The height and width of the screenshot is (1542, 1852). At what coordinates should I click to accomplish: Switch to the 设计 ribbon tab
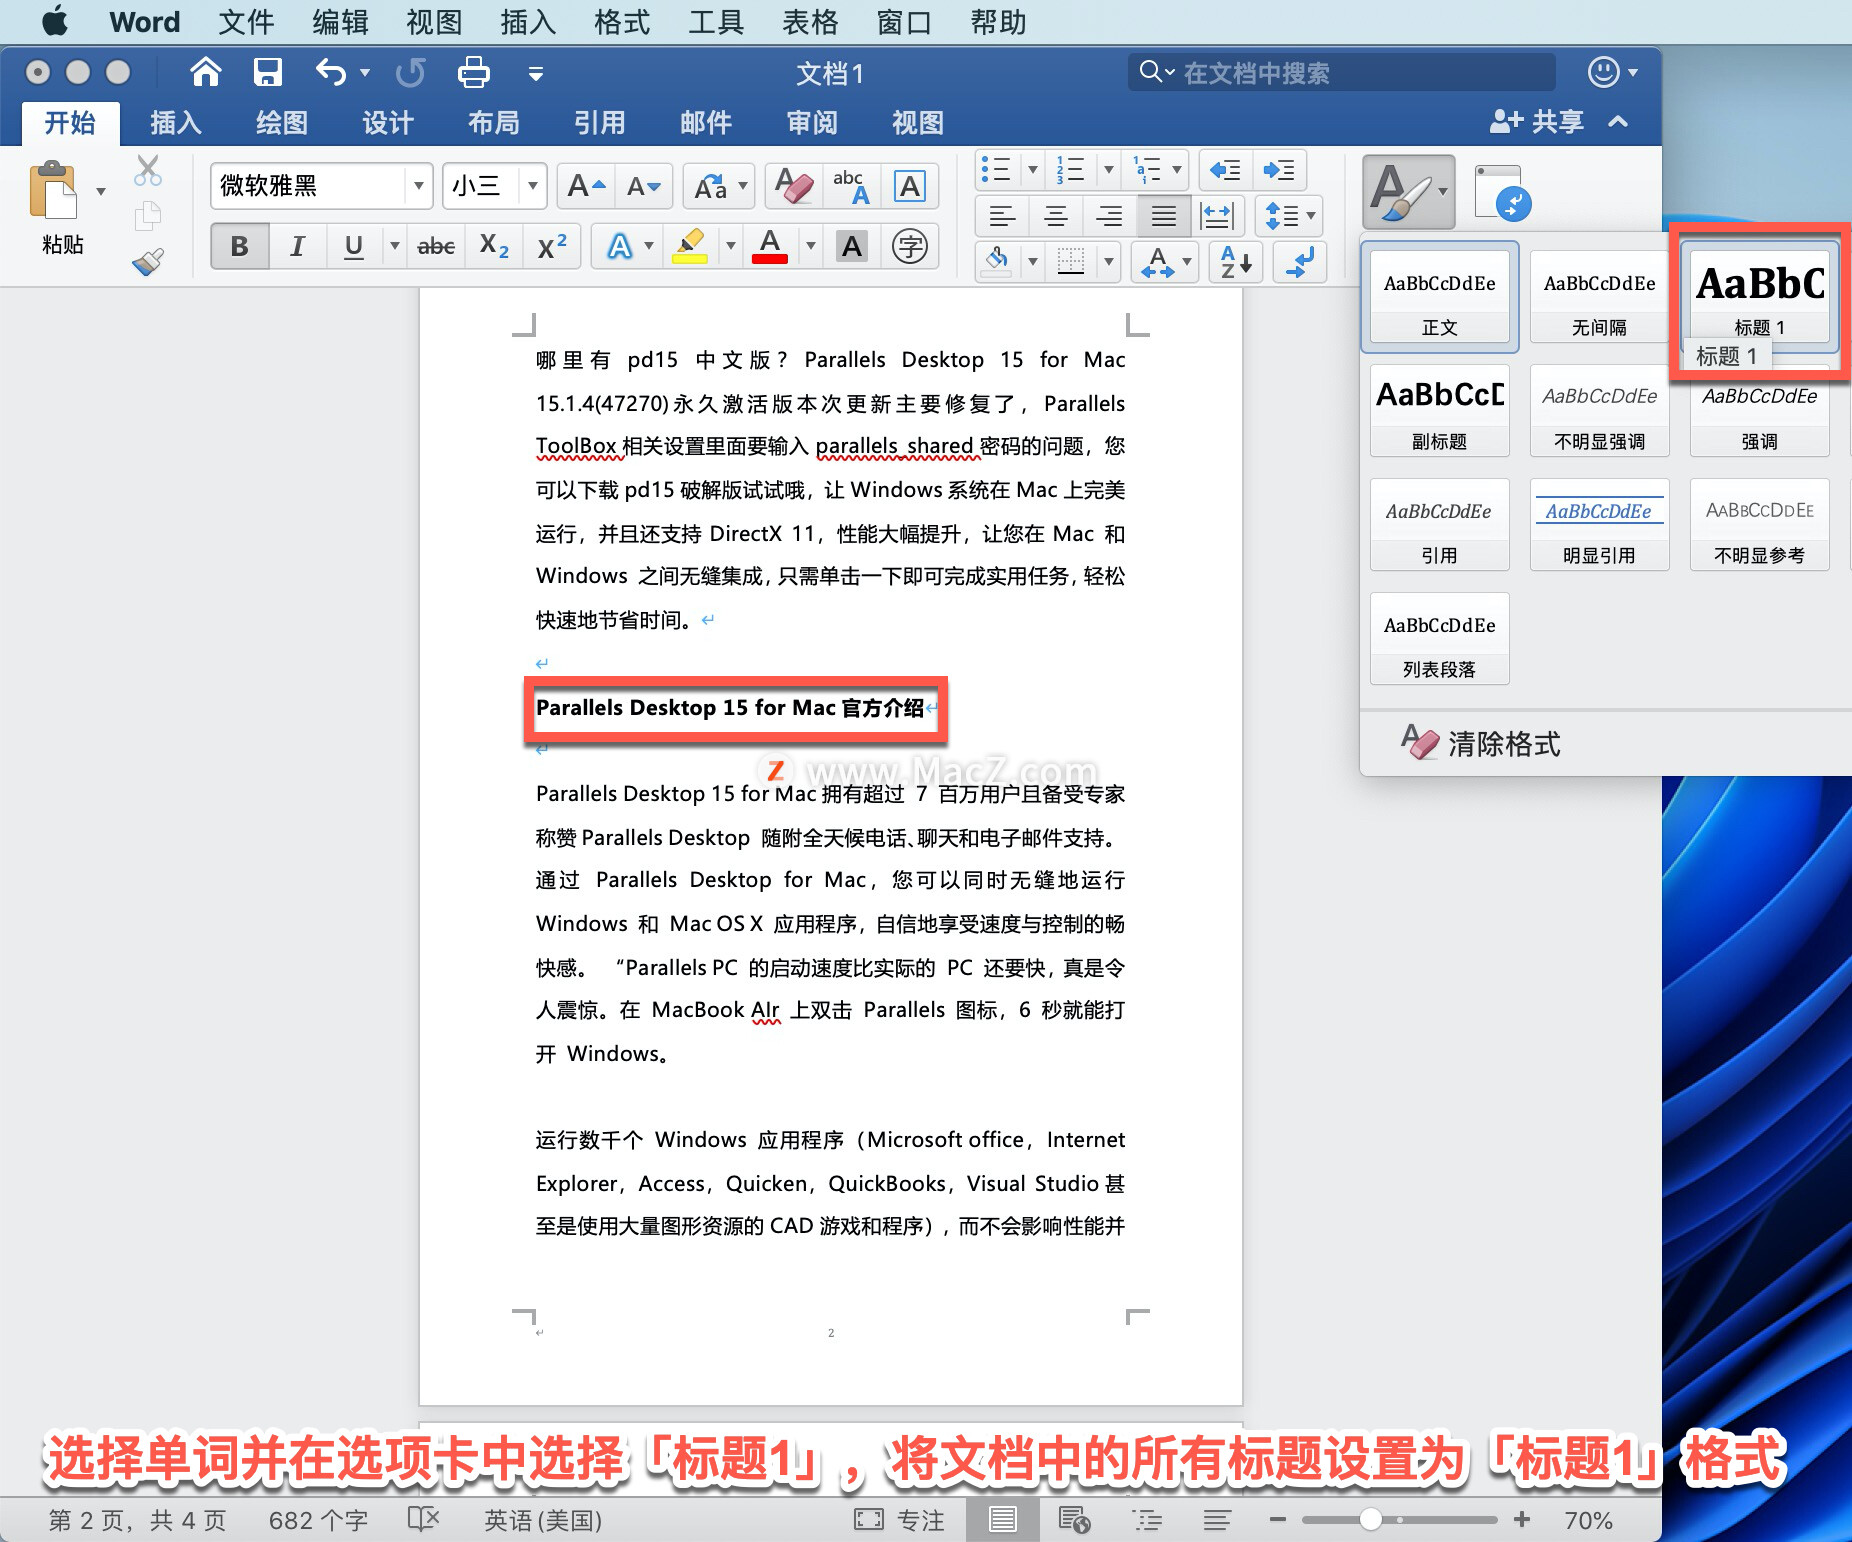click(388, 123)
